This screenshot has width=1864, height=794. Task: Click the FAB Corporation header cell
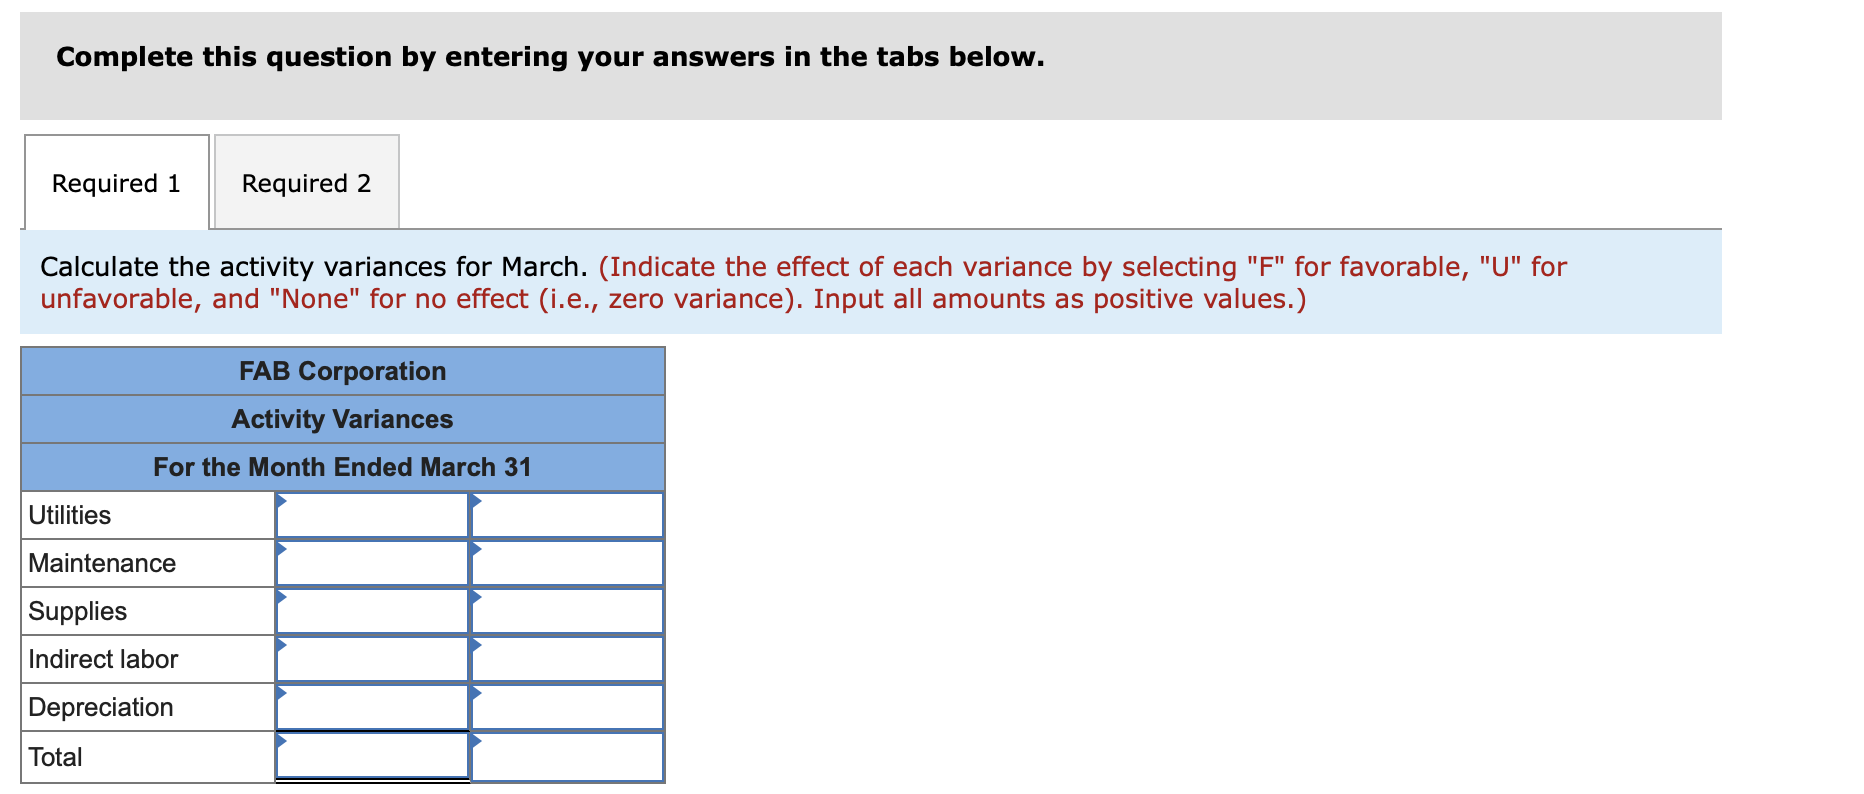343,371
